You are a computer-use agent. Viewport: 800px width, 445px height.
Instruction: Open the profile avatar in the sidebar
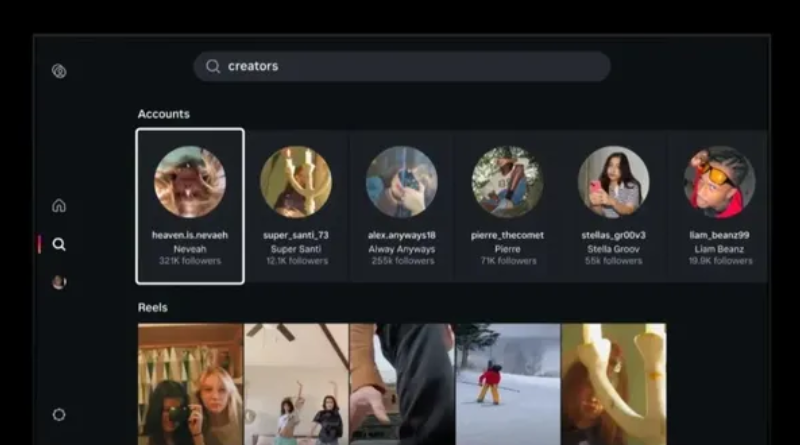59,283
